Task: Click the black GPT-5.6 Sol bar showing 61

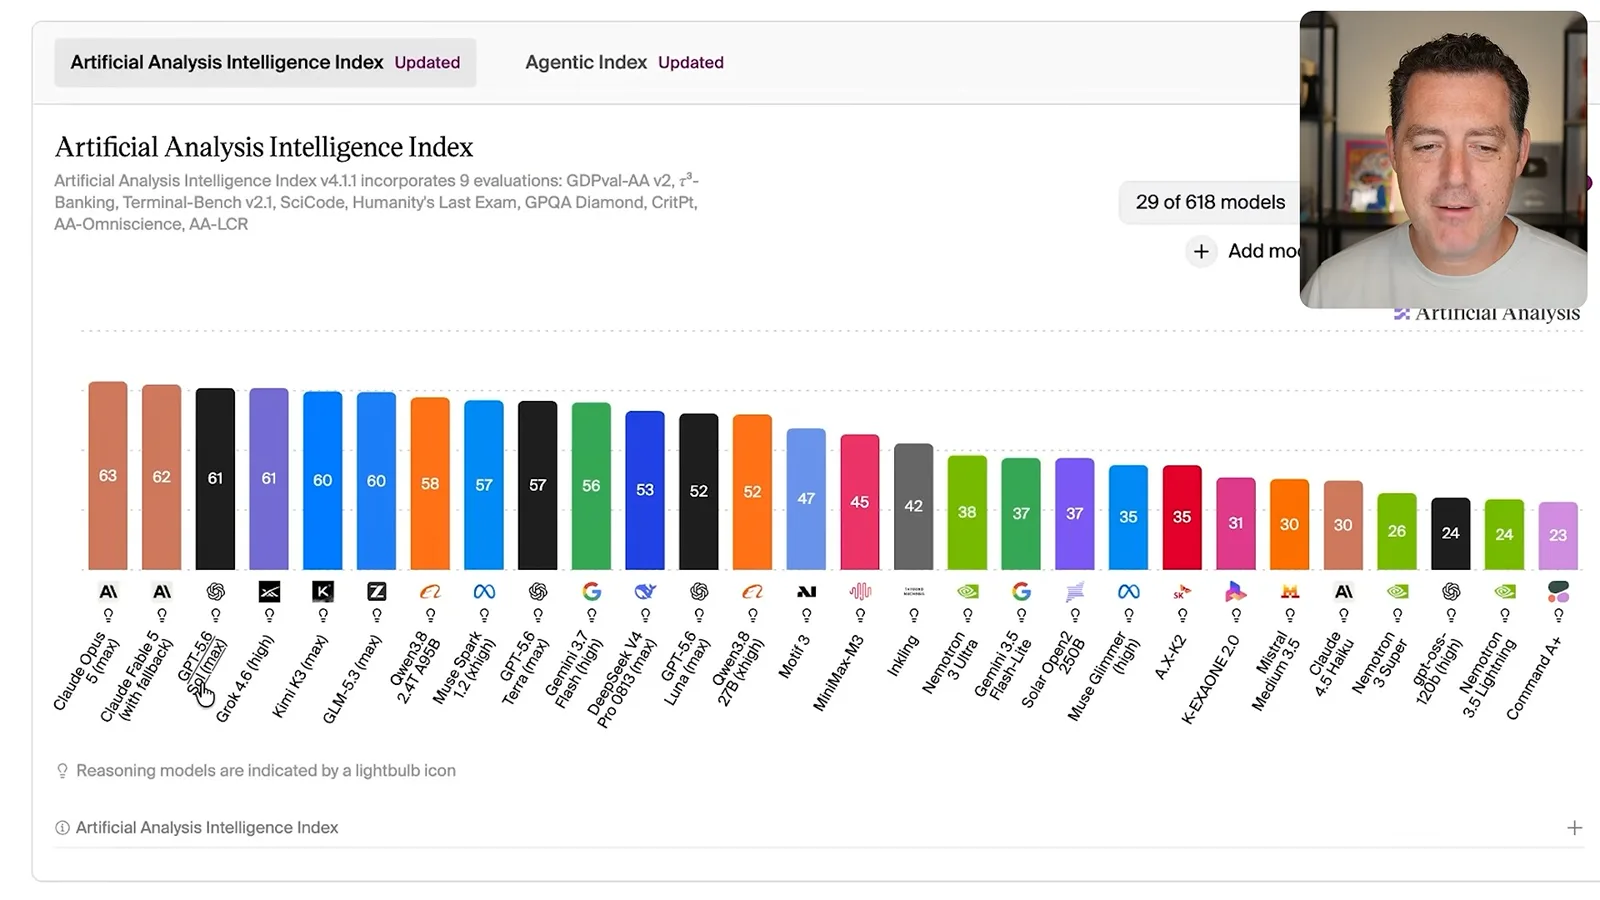Action: pos(215,479)
